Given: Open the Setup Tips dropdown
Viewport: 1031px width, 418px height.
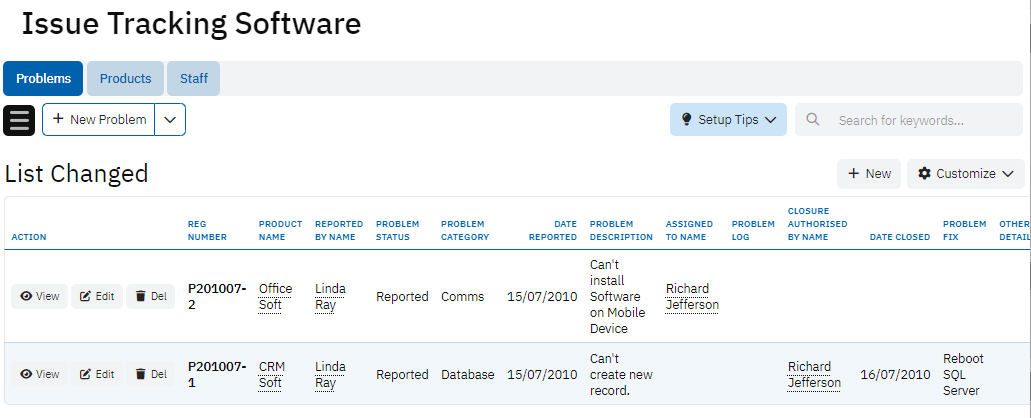Looking at the screenshot, I should click(x=728, y=120).
